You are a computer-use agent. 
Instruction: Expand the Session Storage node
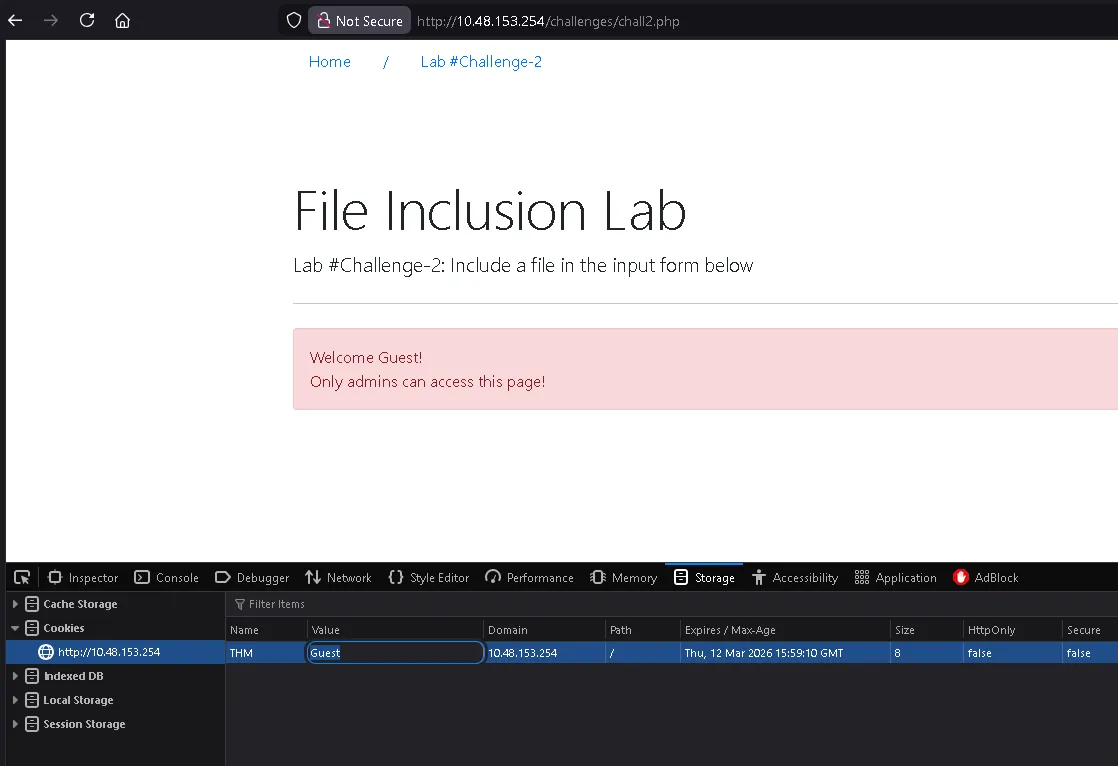click(15, 724)
